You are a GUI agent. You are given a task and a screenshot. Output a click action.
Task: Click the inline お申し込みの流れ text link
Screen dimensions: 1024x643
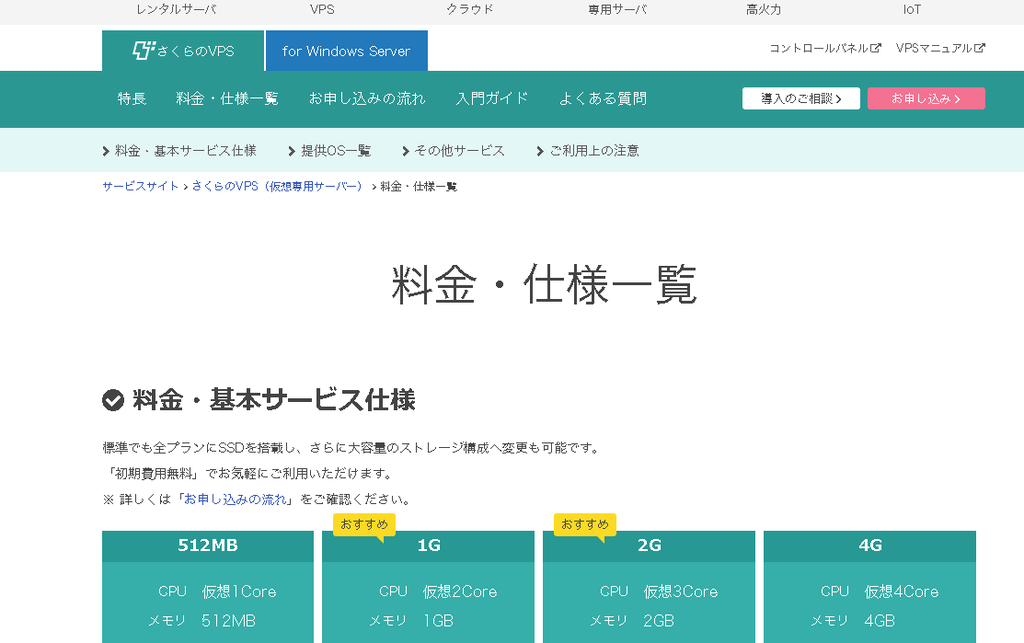point(235,499)
